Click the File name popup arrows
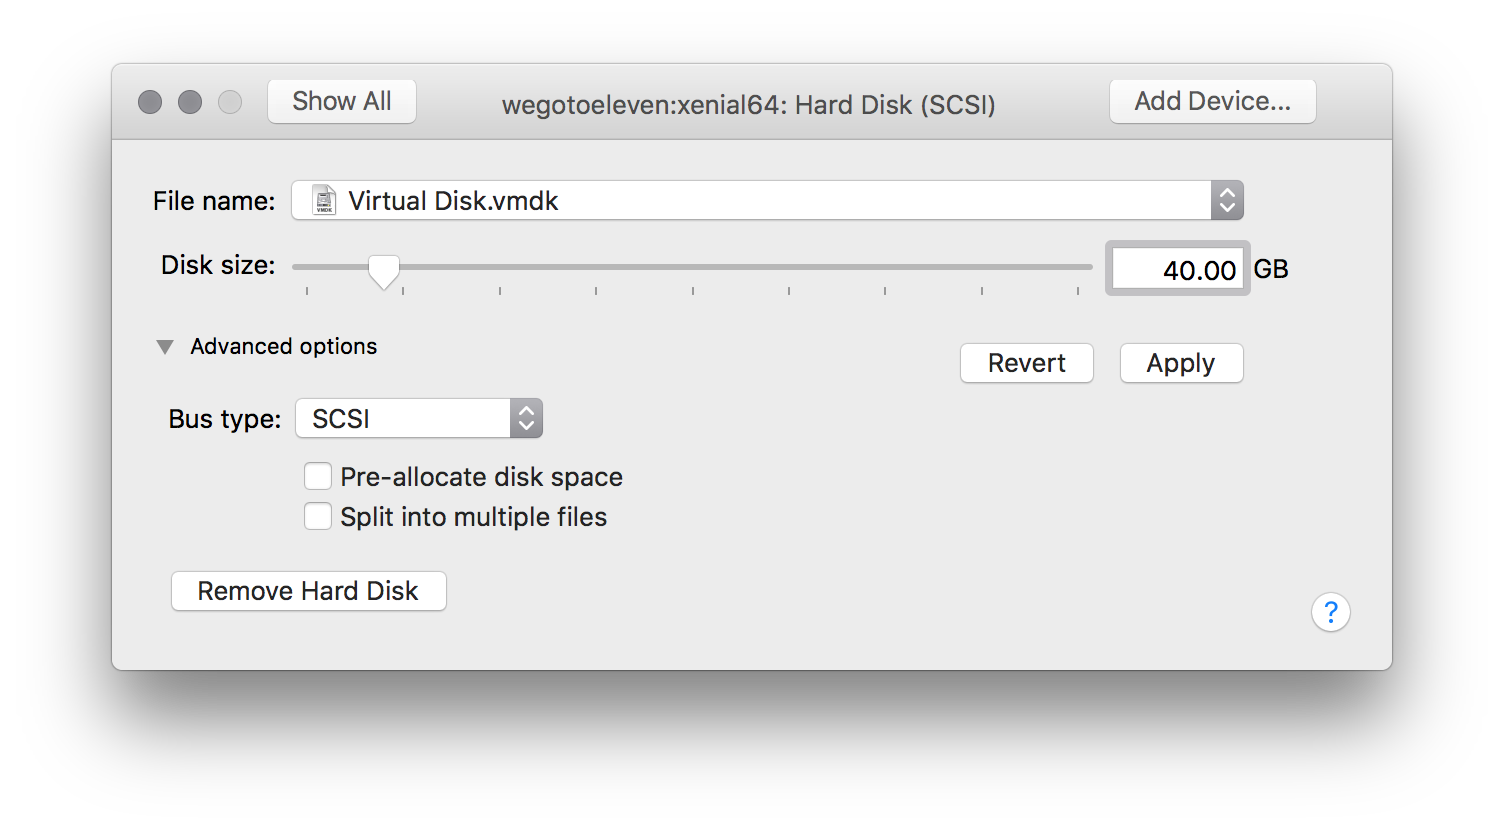The height and width of the screenshot is (830, 1504). click(1227, 200)
